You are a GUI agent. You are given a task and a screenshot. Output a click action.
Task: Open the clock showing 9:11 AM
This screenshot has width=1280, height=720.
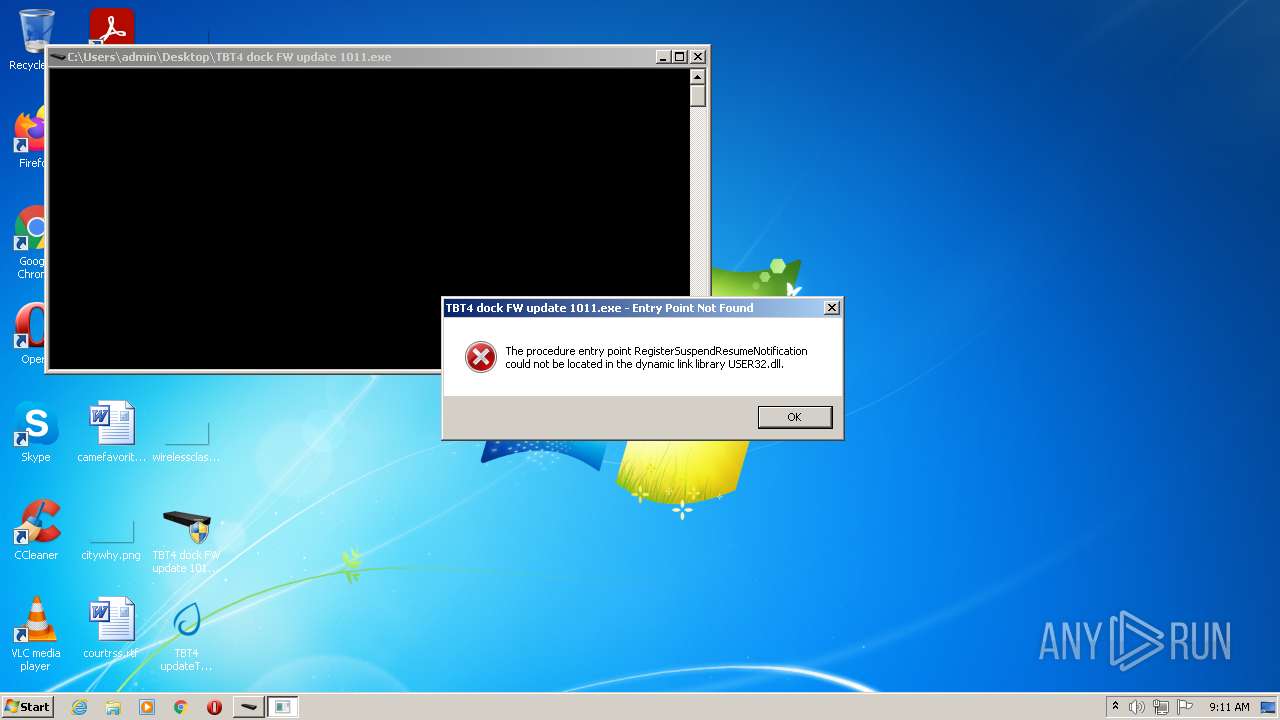pos(1229,707)
